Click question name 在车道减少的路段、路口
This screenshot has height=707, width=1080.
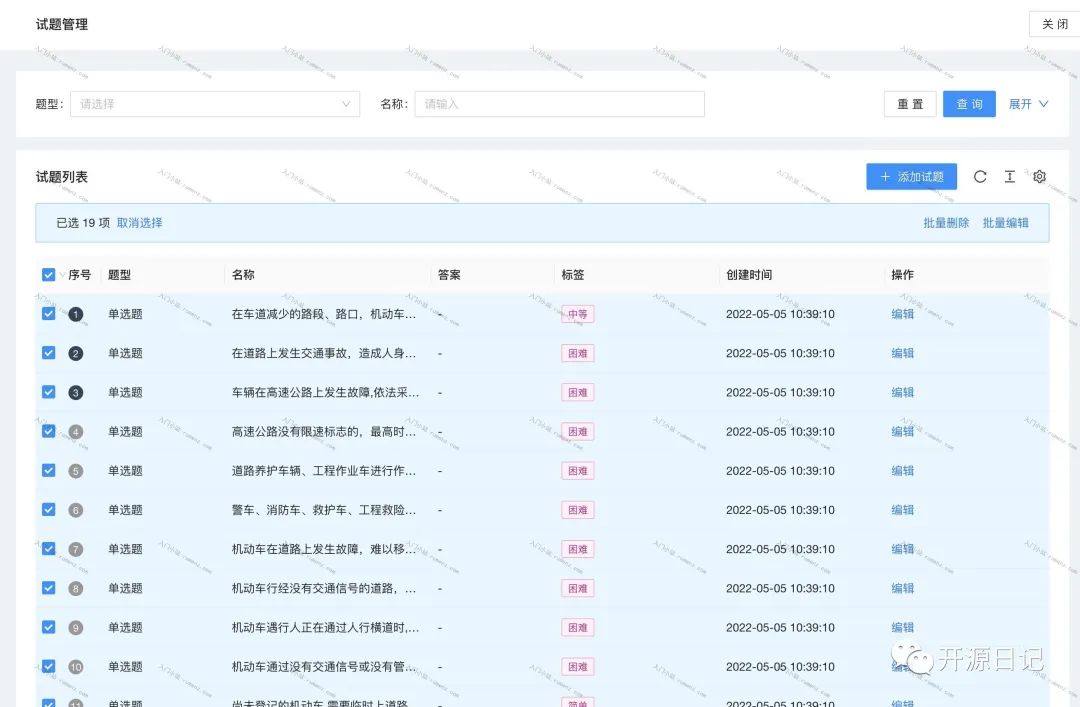tap(324, 314)
